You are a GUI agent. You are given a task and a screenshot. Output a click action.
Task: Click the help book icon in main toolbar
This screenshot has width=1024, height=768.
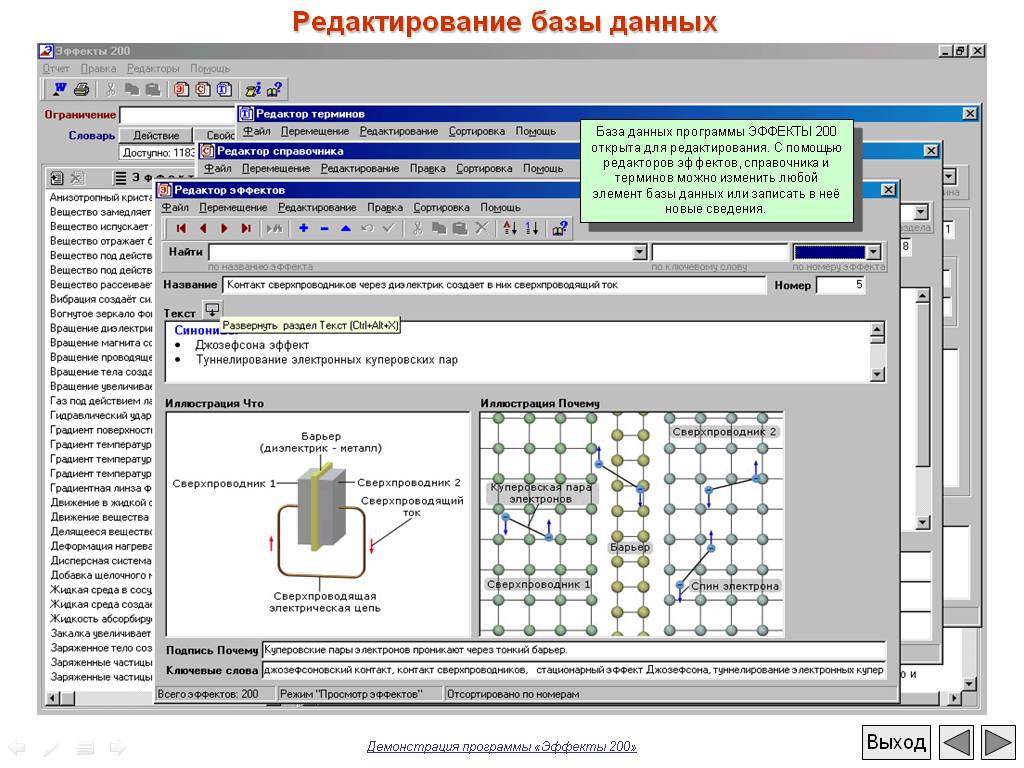[x=274, y=89]
